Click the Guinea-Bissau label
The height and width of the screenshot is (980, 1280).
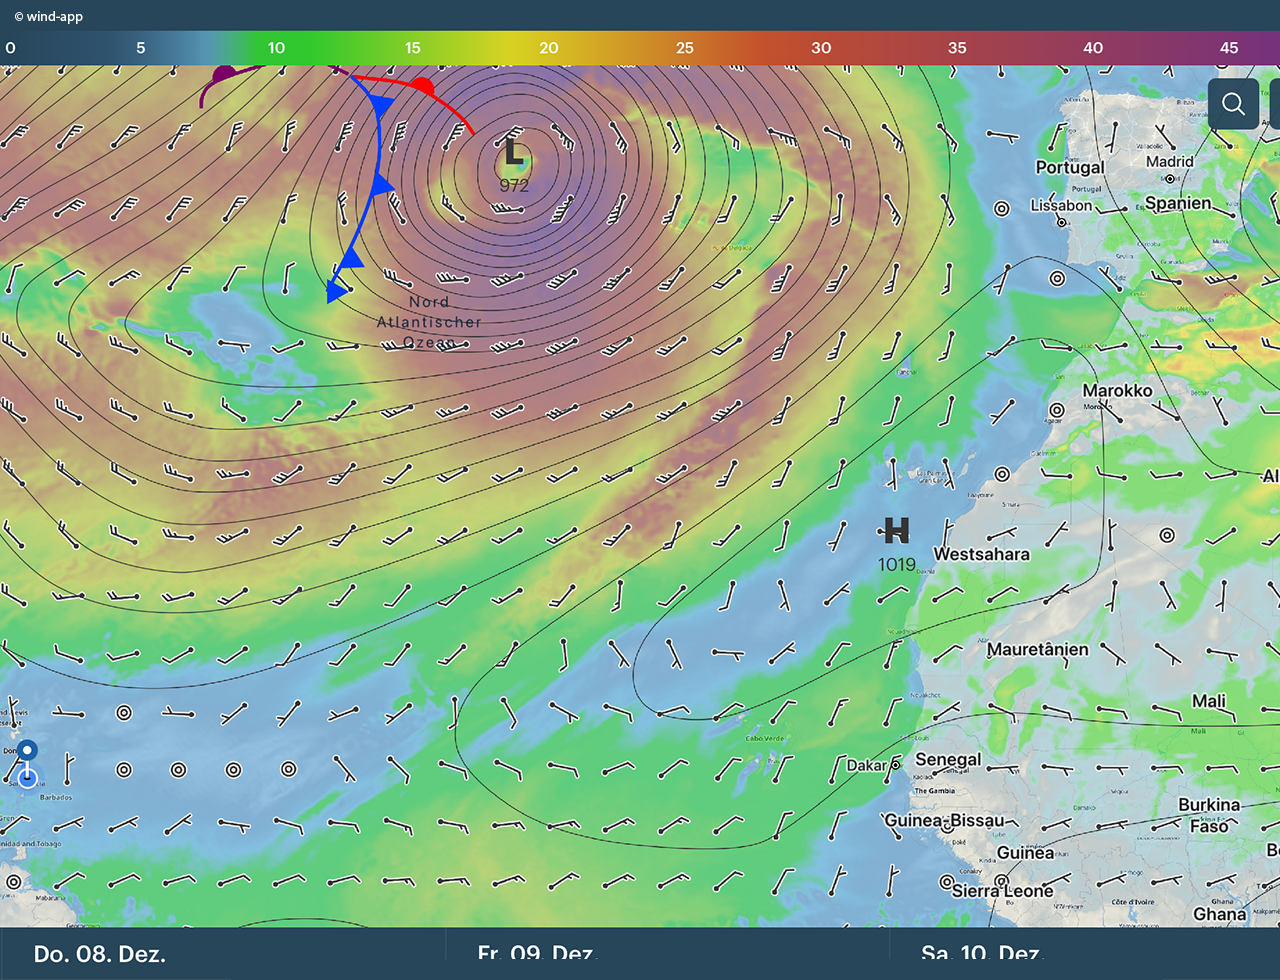click(944, 821)
